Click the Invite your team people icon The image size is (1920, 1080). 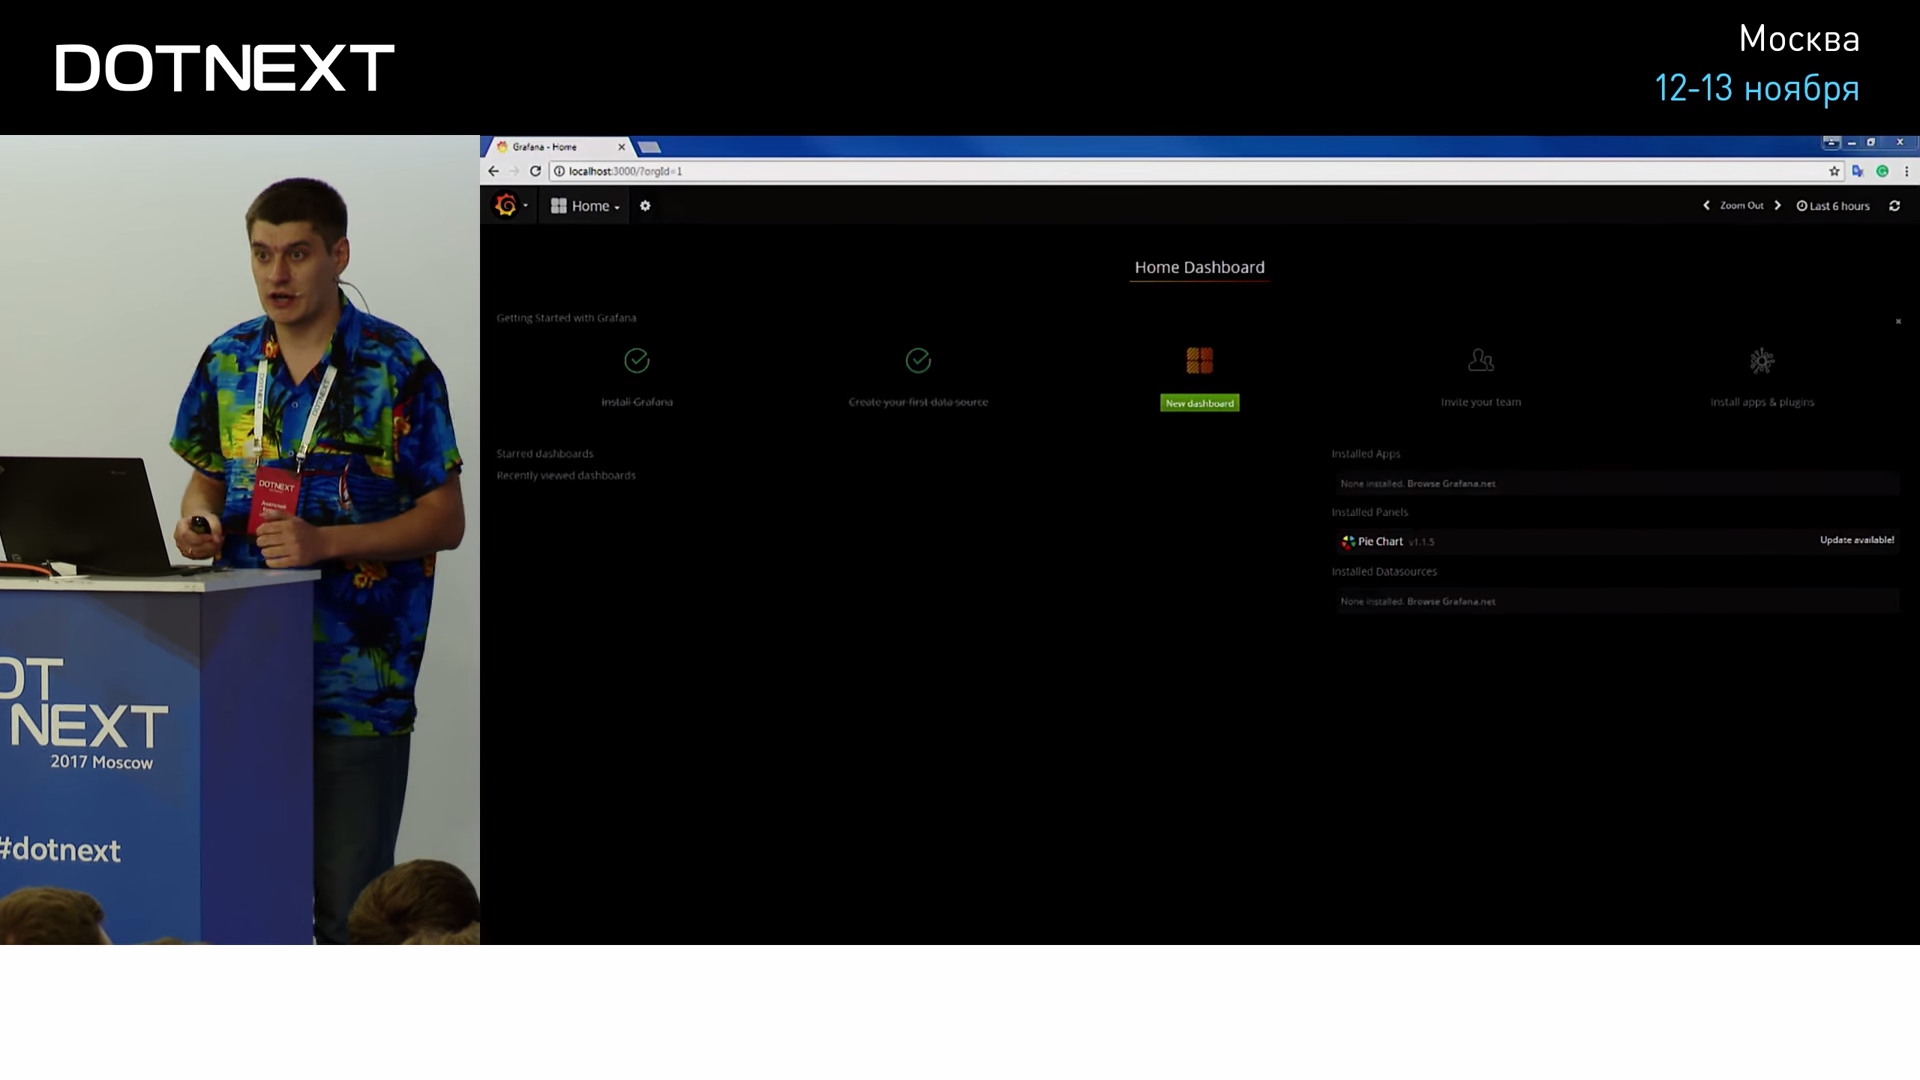click(1481, 359)
